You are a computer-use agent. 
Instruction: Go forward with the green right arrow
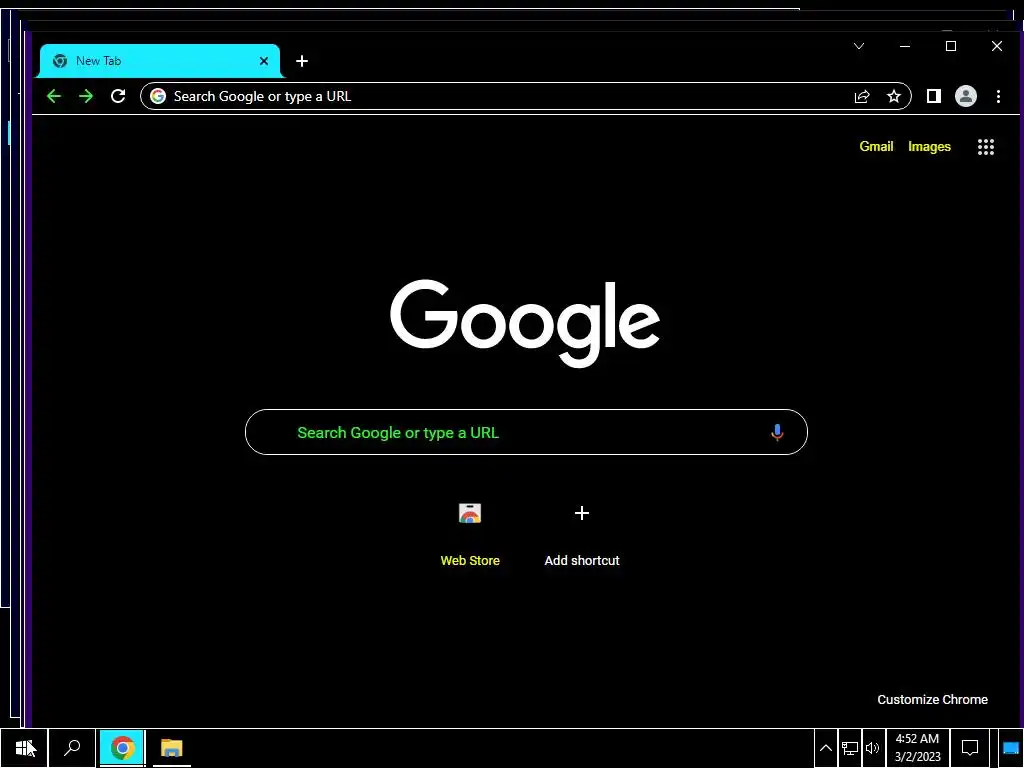click(86, 97)
